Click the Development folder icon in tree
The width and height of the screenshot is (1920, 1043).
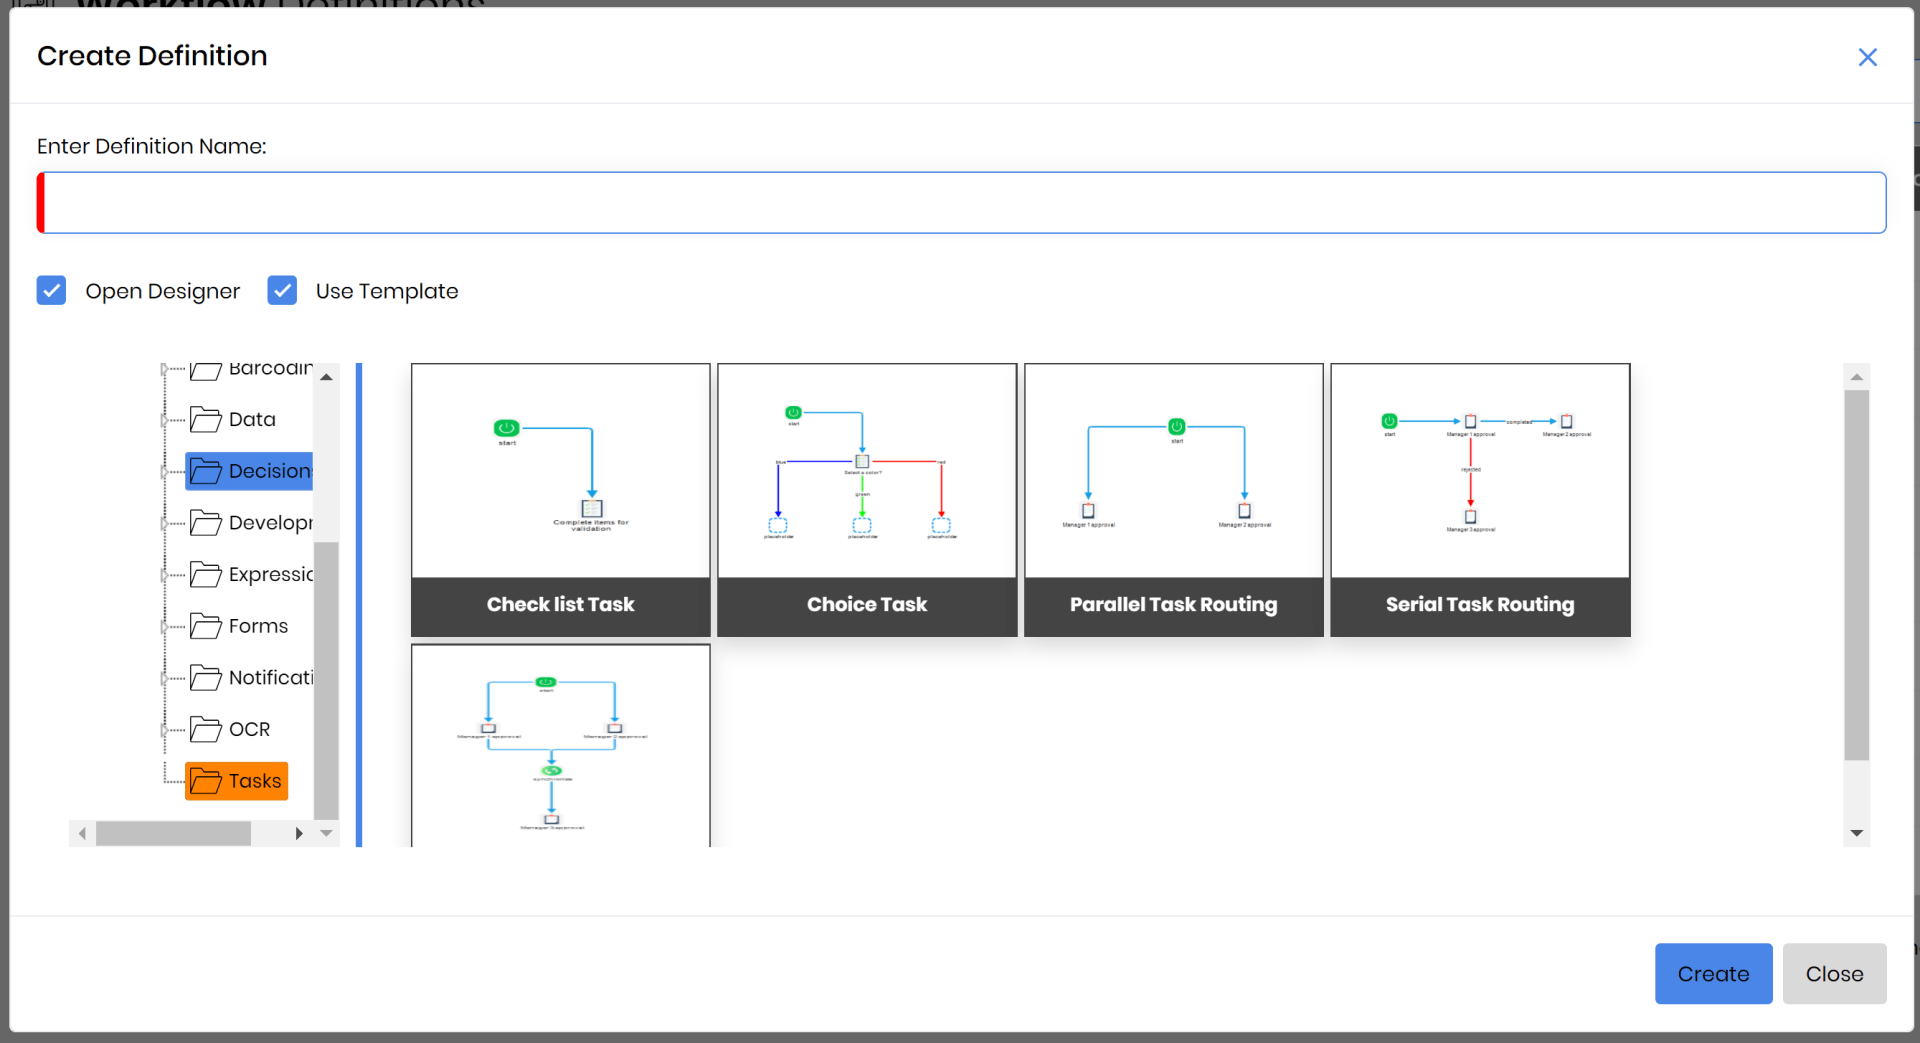point(205,523)
